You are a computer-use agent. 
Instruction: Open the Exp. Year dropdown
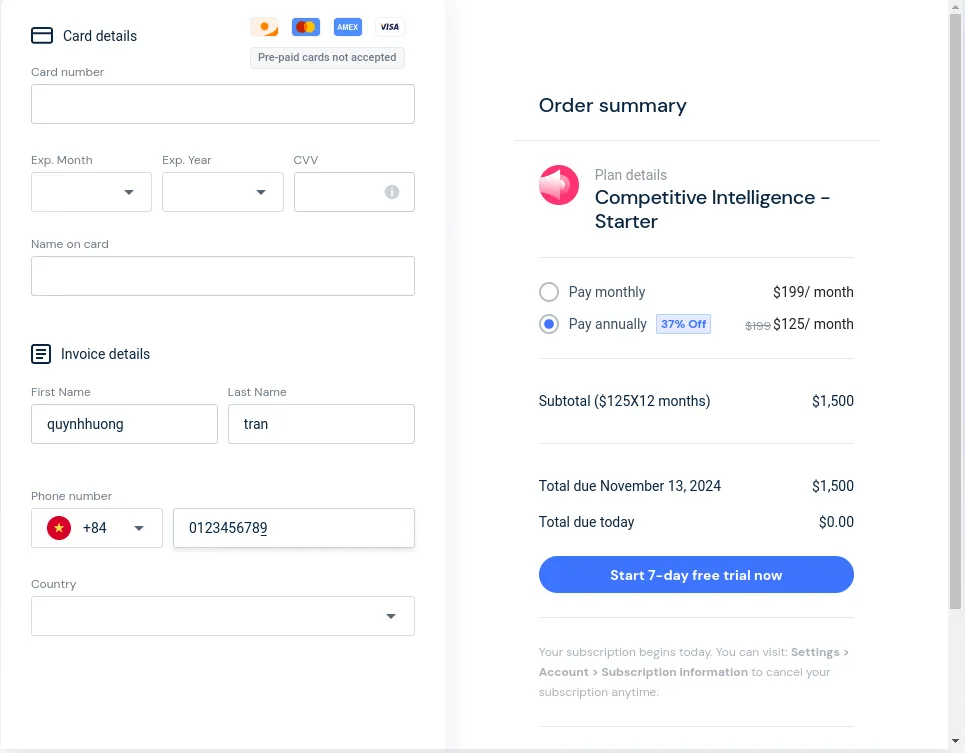[x=223, y=192]
